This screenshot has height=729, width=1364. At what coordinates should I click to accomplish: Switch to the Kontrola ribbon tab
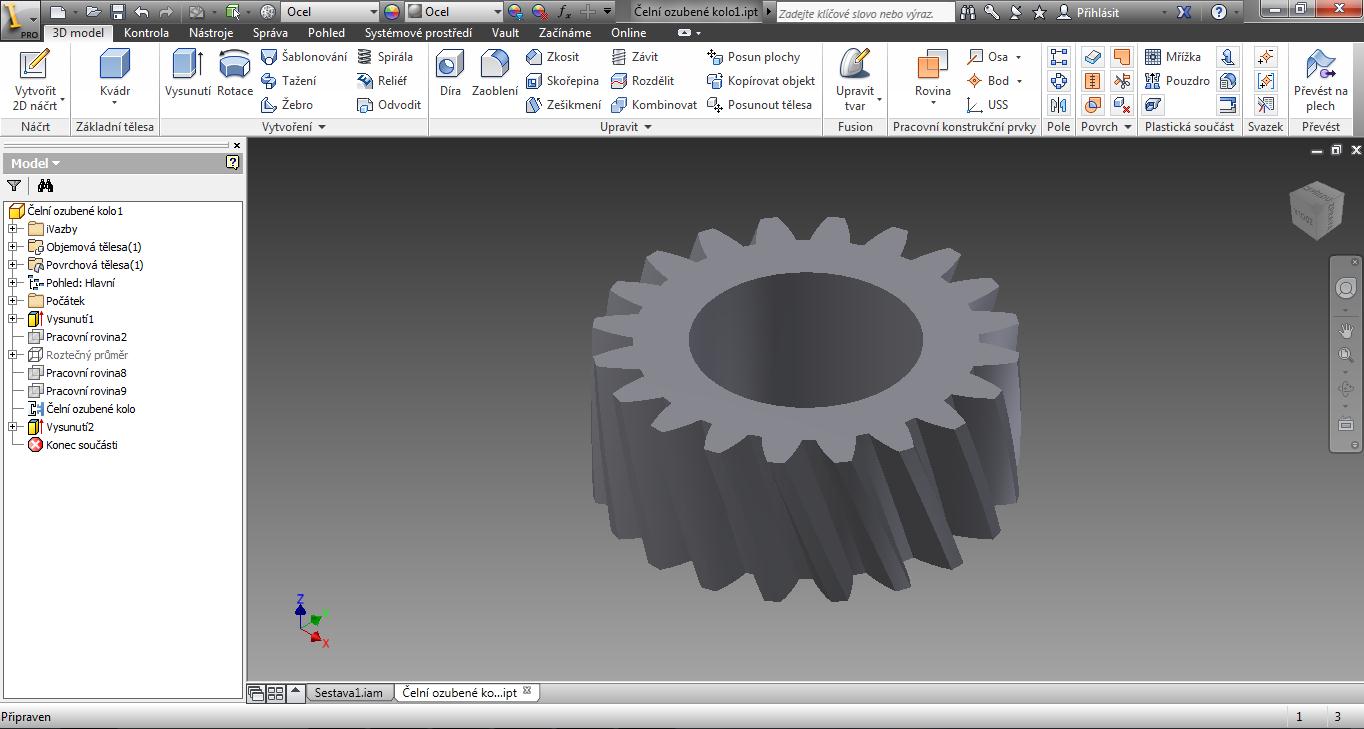tap(146, 33)
